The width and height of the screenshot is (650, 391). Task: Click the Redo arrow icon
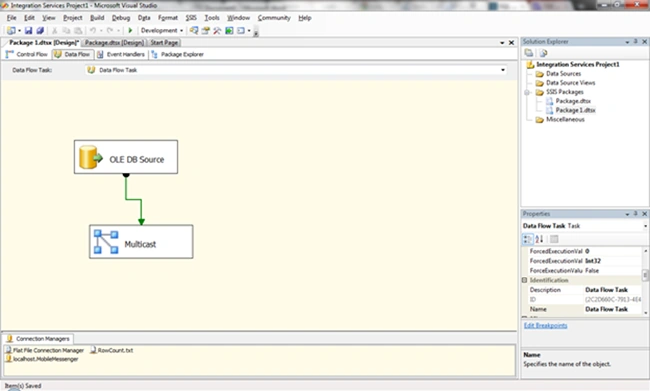109,30
